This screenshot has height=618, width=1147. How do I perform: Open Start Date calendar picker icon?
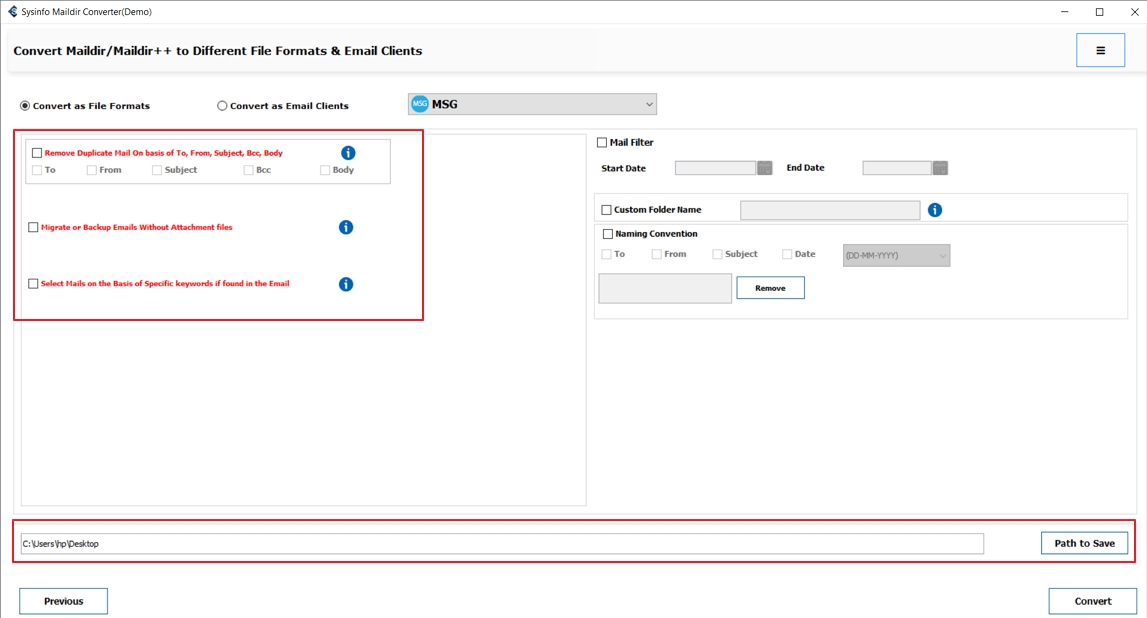[764, 168]
